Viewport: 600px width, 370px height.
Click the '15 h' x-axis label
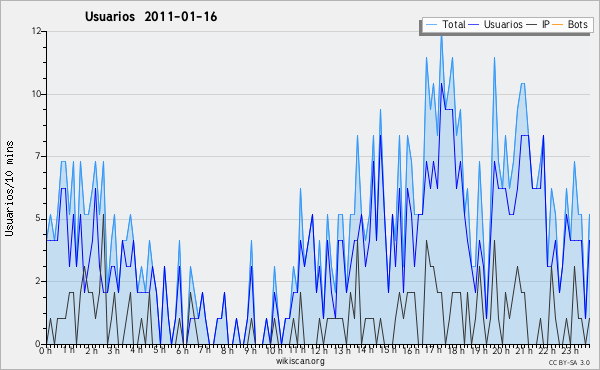[x=388, y=350]
